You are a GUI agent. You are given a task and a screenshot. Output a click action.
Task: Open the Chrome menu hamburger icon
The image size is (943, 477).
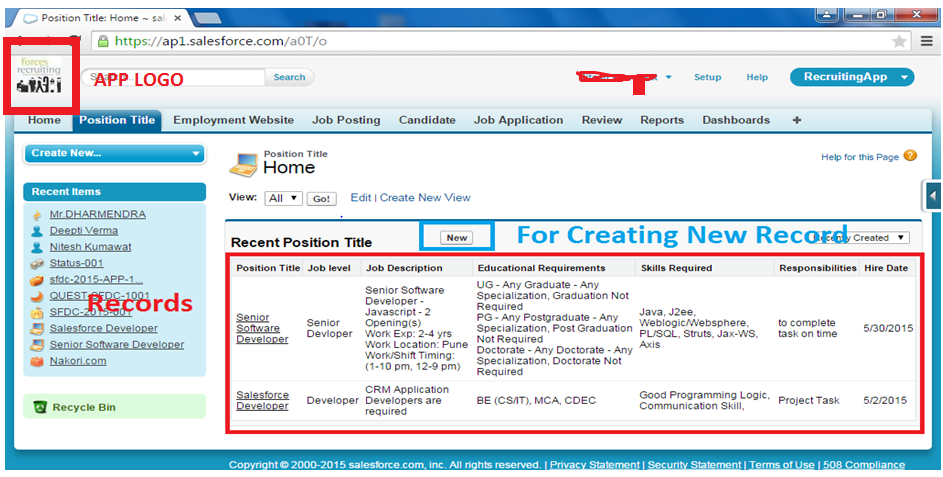(927, 41)
